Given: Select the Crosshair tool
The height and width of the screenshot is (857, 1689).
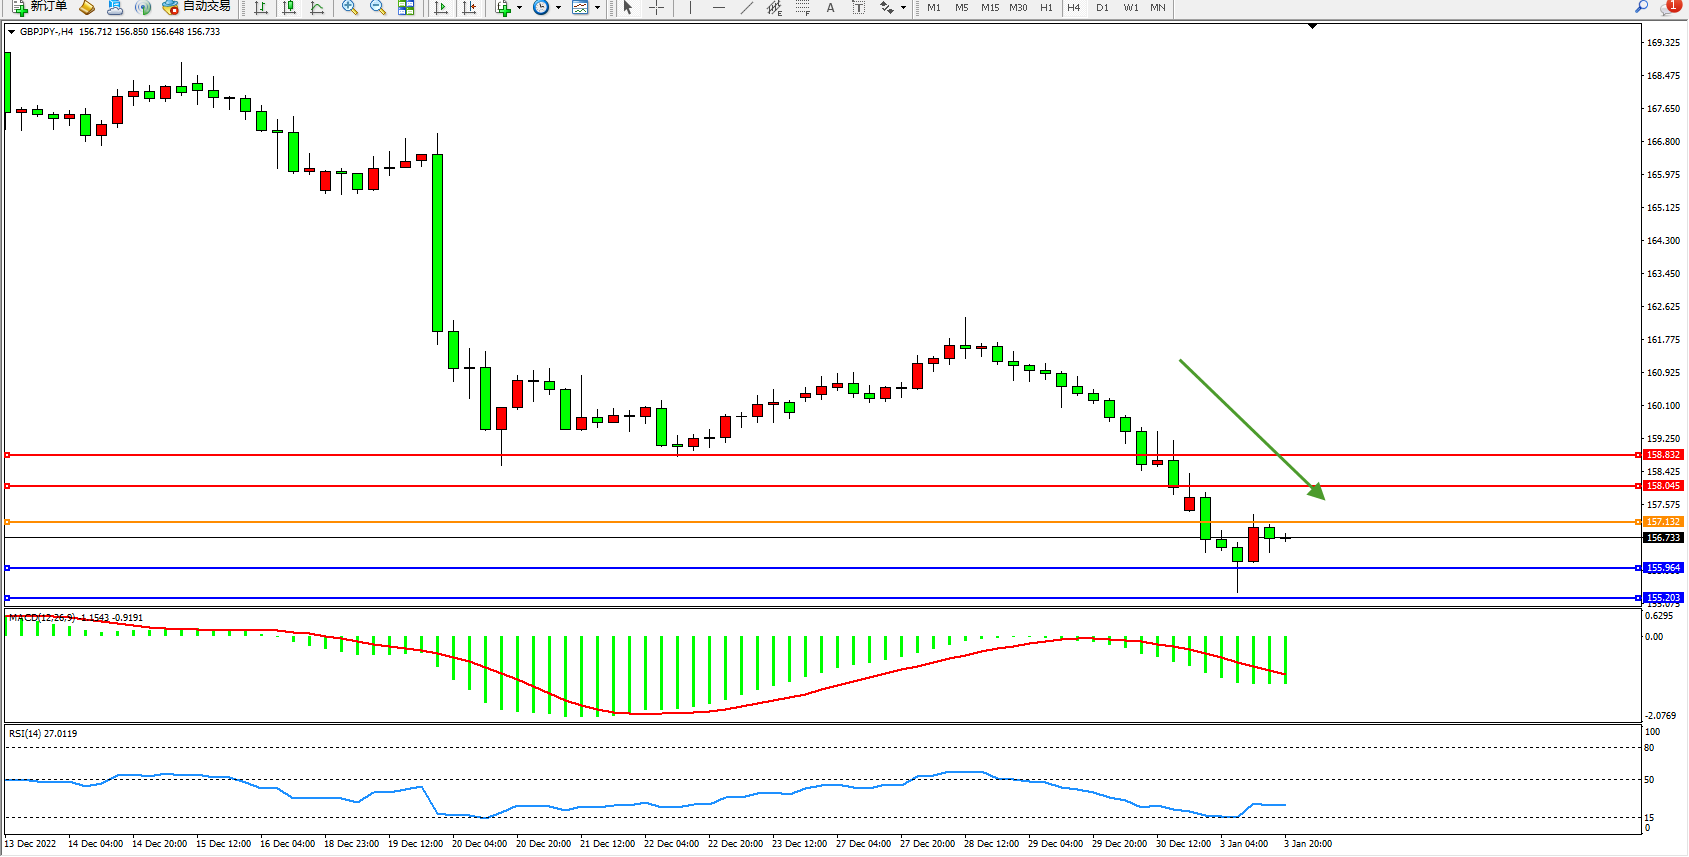Looking at the screenshot, I should 656,8.
